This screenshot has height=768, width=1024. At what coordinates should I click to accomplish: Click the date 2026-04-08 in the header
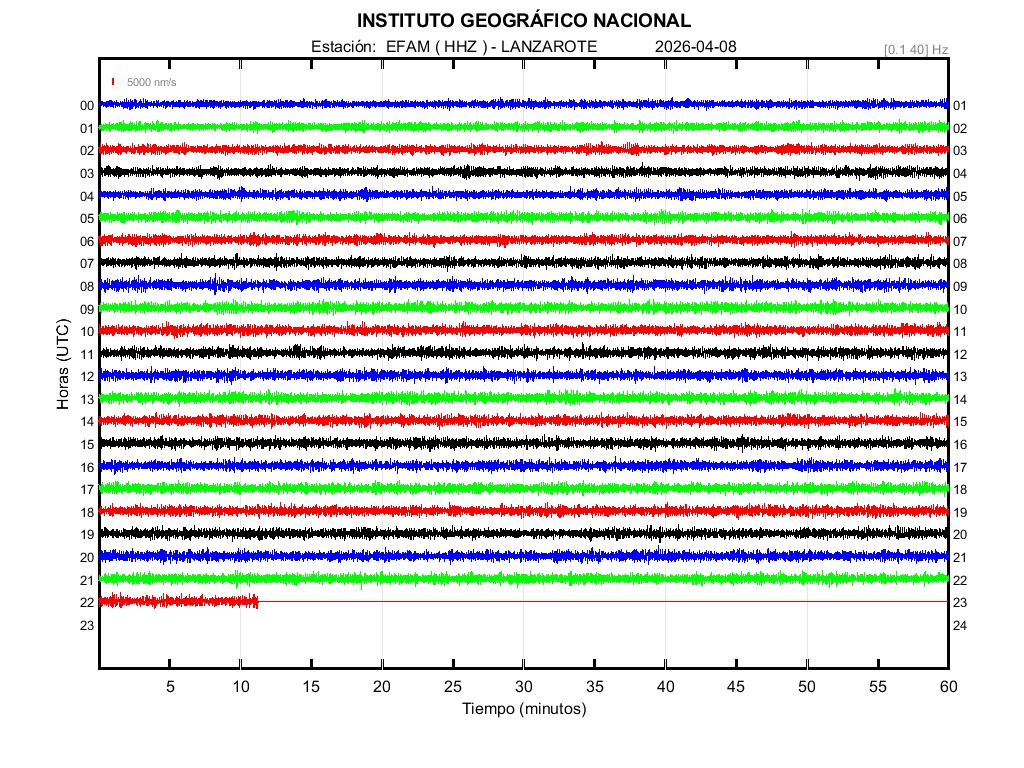pos(695,47)
